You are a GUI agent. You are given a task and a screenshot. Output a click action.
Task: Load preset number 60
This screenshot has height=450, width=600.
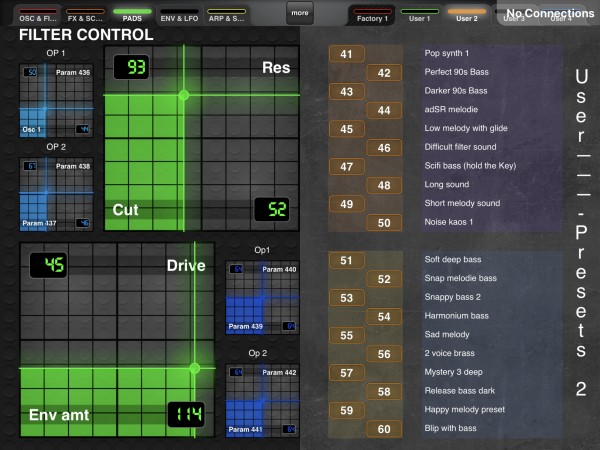pyautogui.click(x=384, y=429)
